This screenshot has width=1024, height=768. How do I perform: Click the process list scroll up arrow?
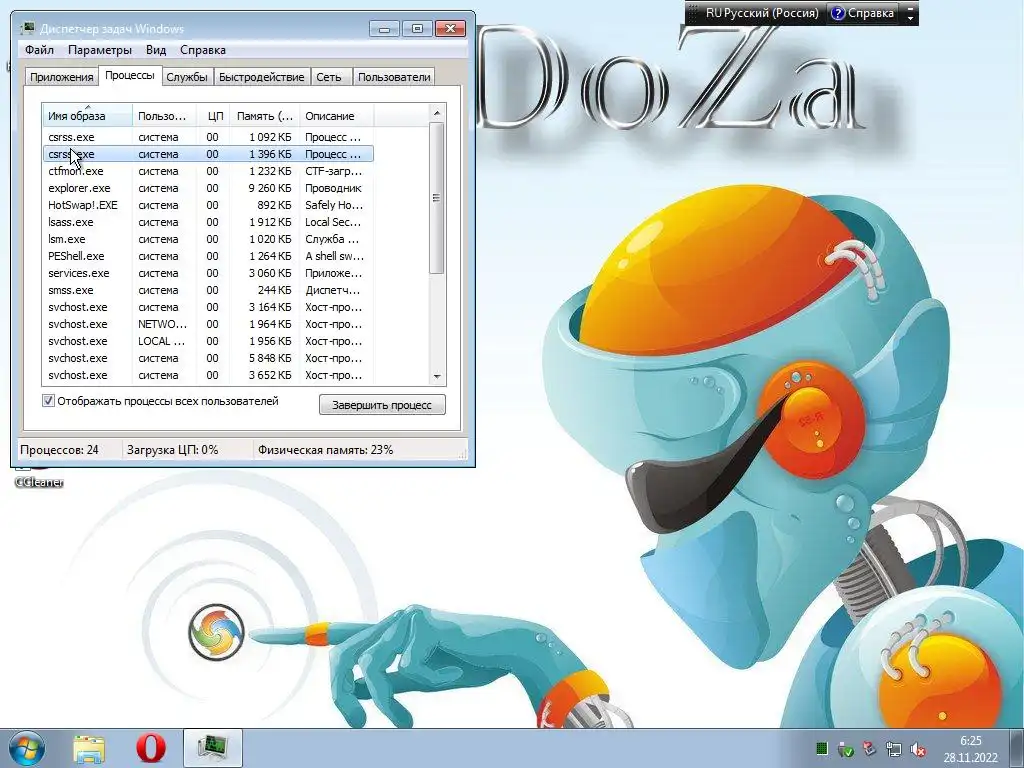pos(437,113)
